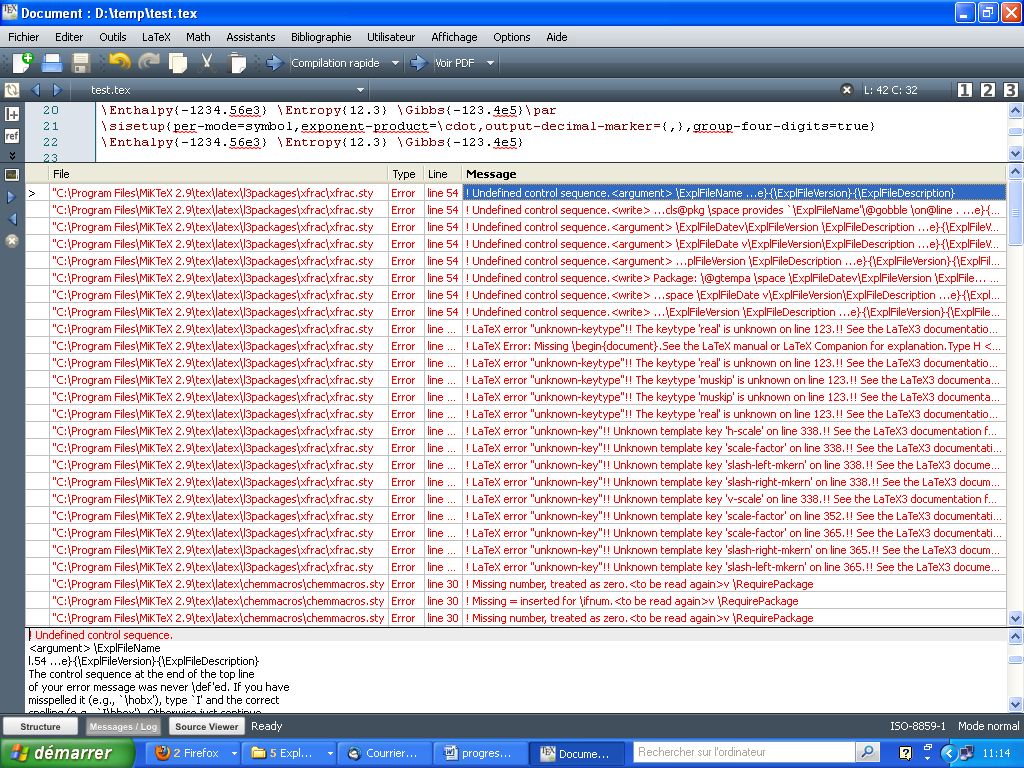Click the refresh icon left of the navigation arrows
The image size is (1024, 768).
pos(12,90)
